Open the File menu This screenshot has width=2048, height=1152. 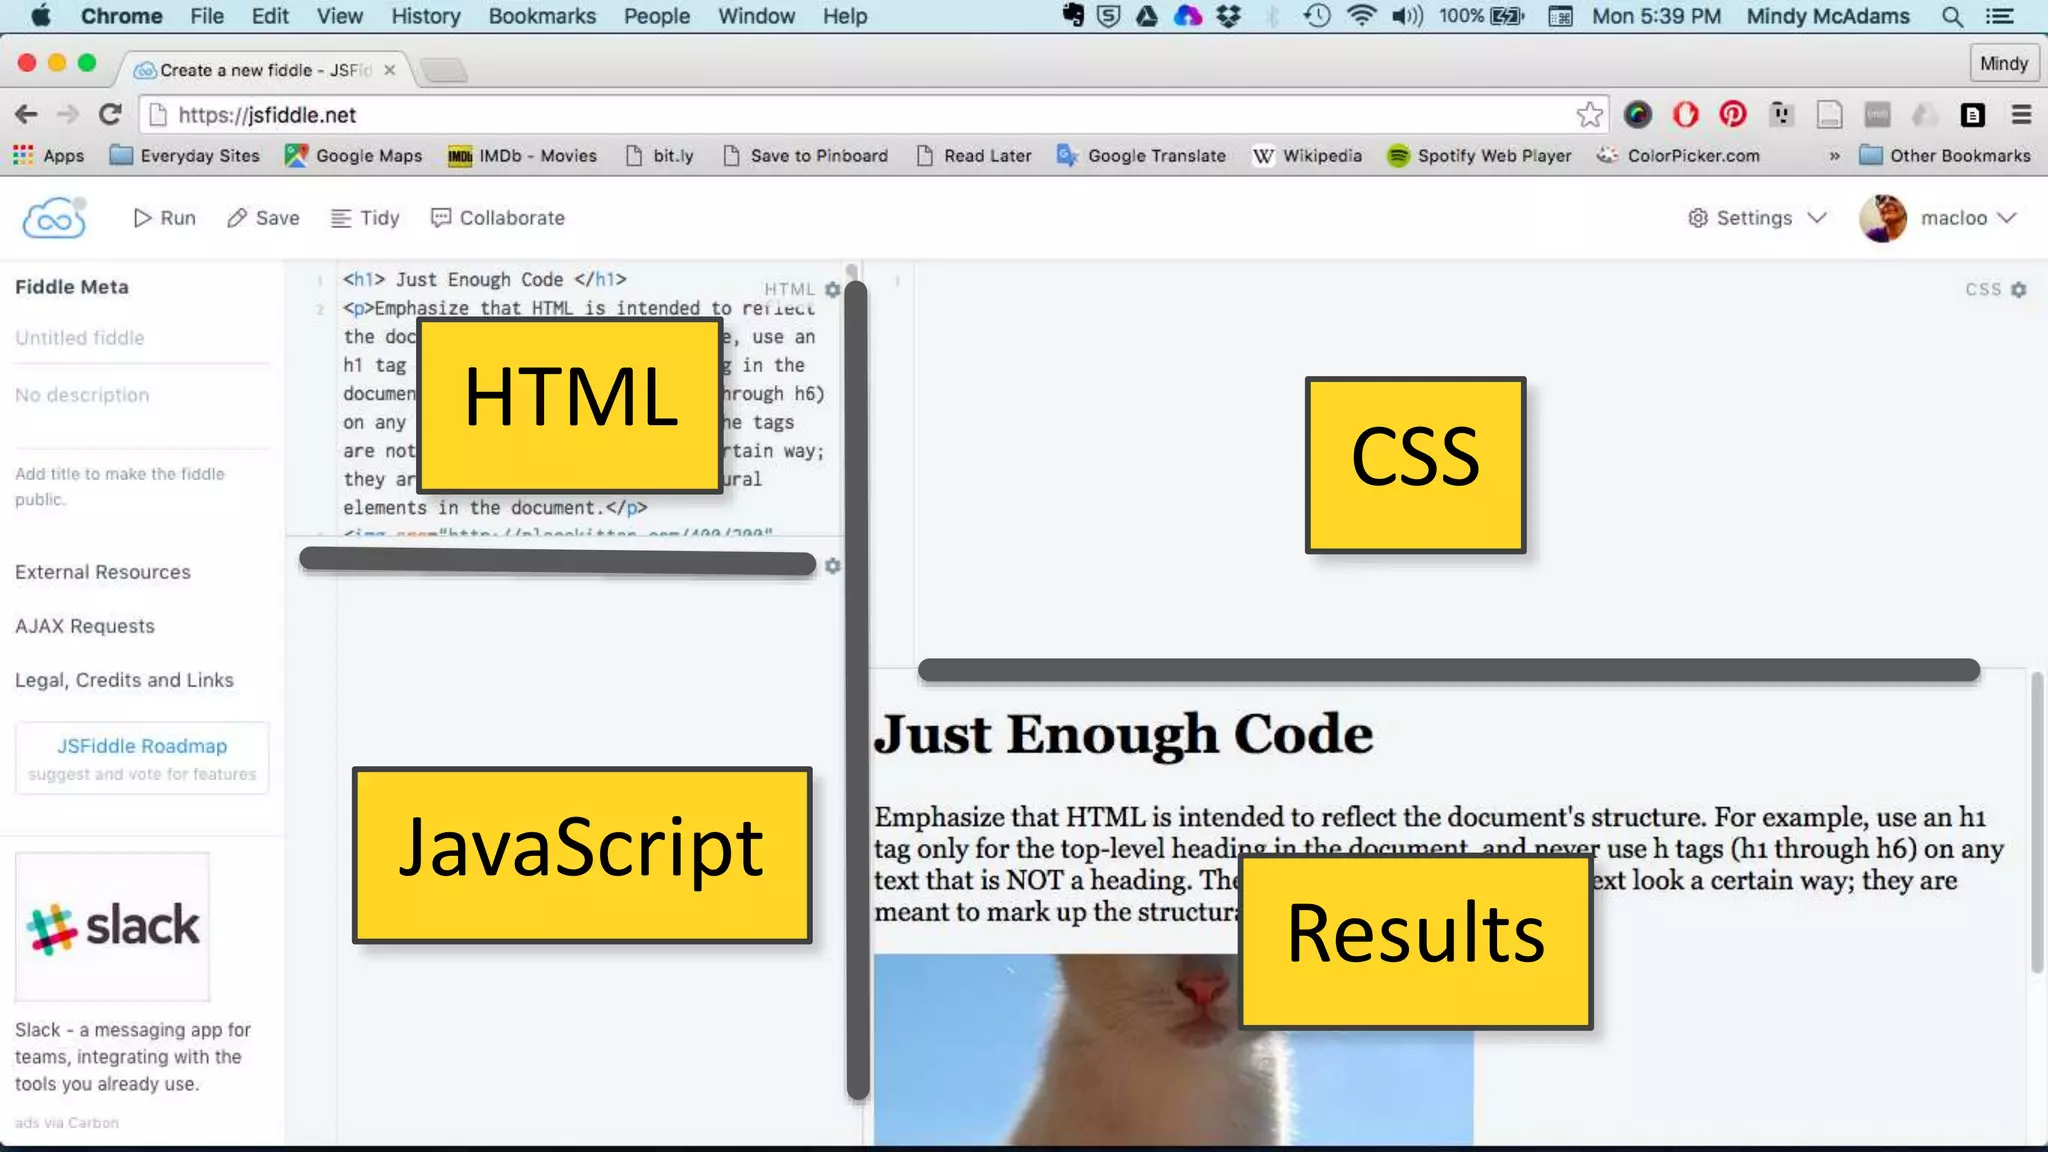pos(207,16)
